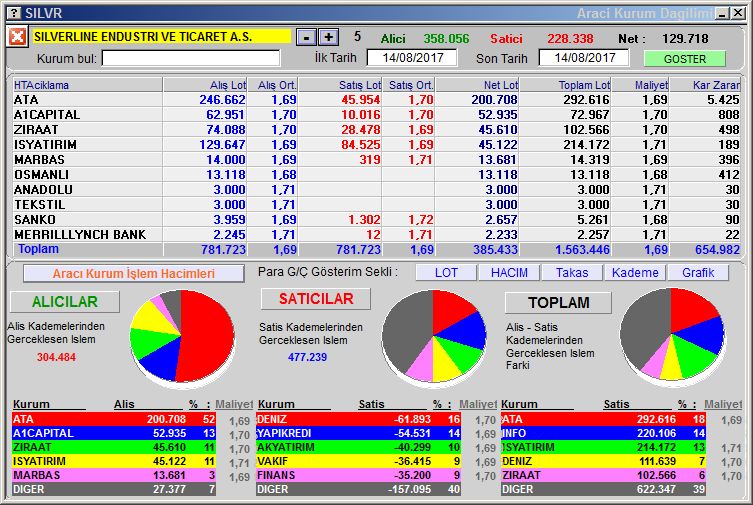Click pink FINANS row in sellers list
The width and height of the screenshot is (753, 505).
(x=359, y=475)
